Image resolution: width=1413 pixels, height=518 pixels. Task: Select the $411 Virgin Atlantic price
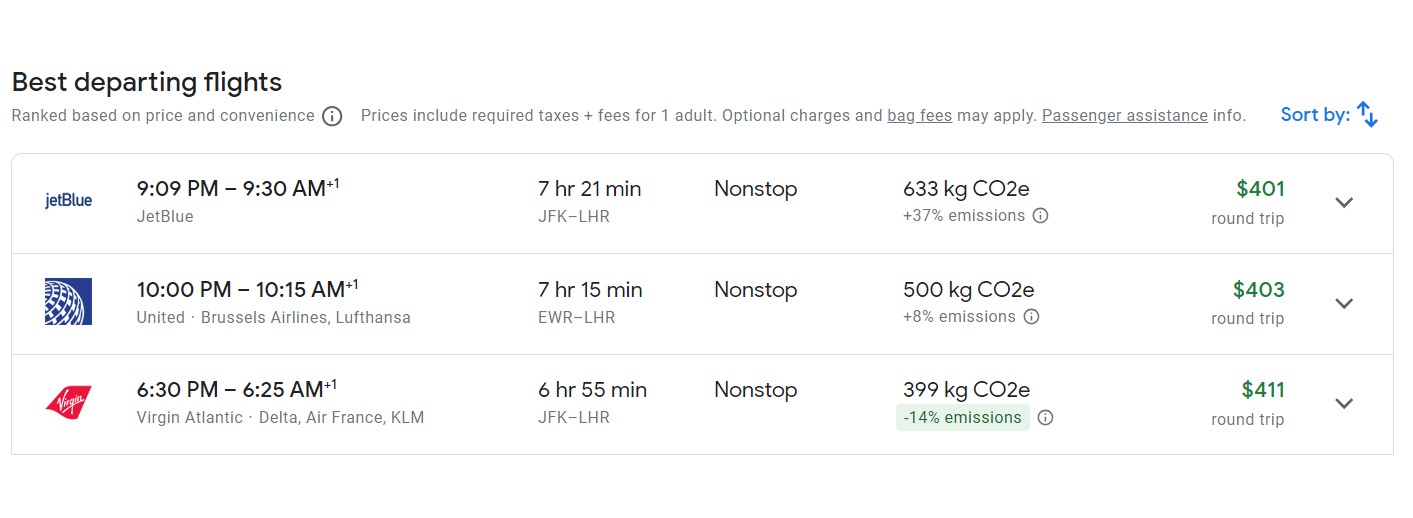(x=1262, y=390)
